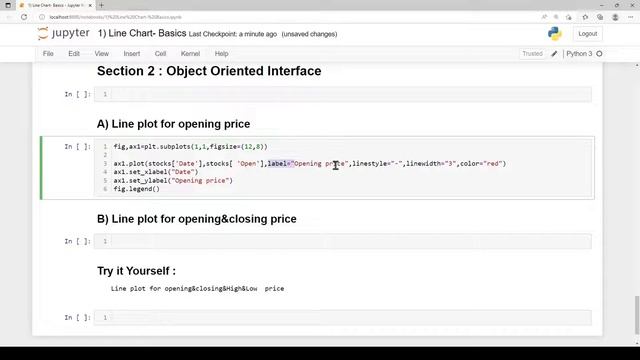Click the empty code cell under Section 2 heading

pos(342,94)
